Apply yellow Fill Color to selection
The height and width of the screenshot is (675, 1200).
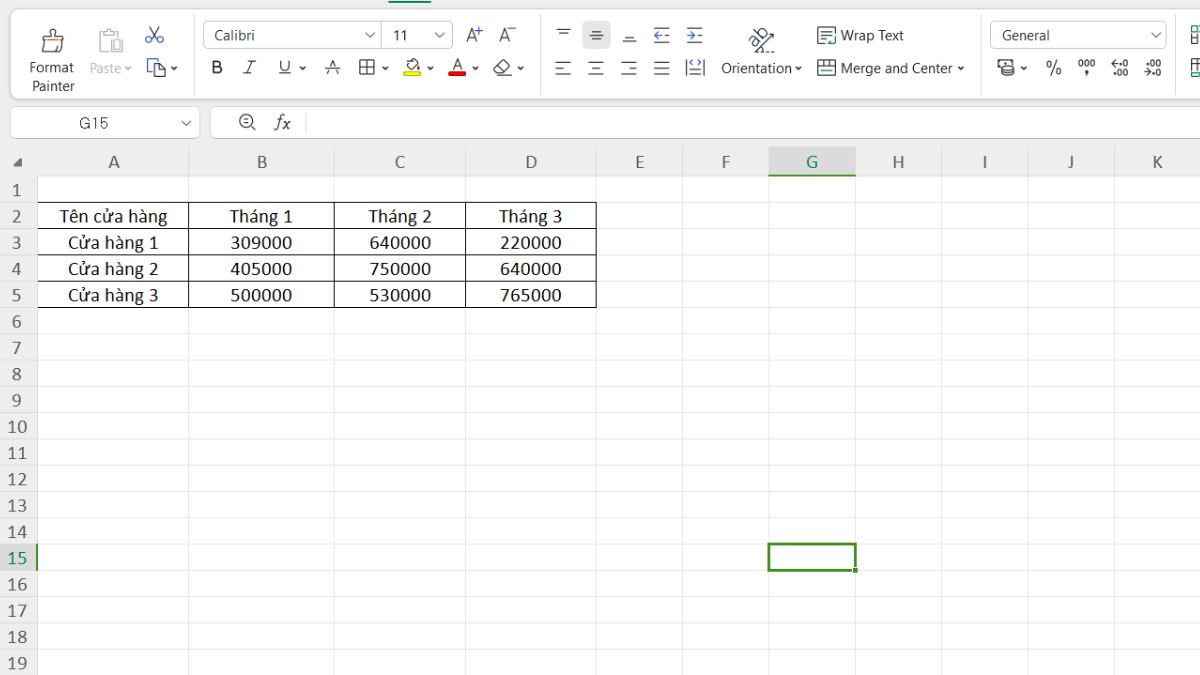click(x=413, y=68)
